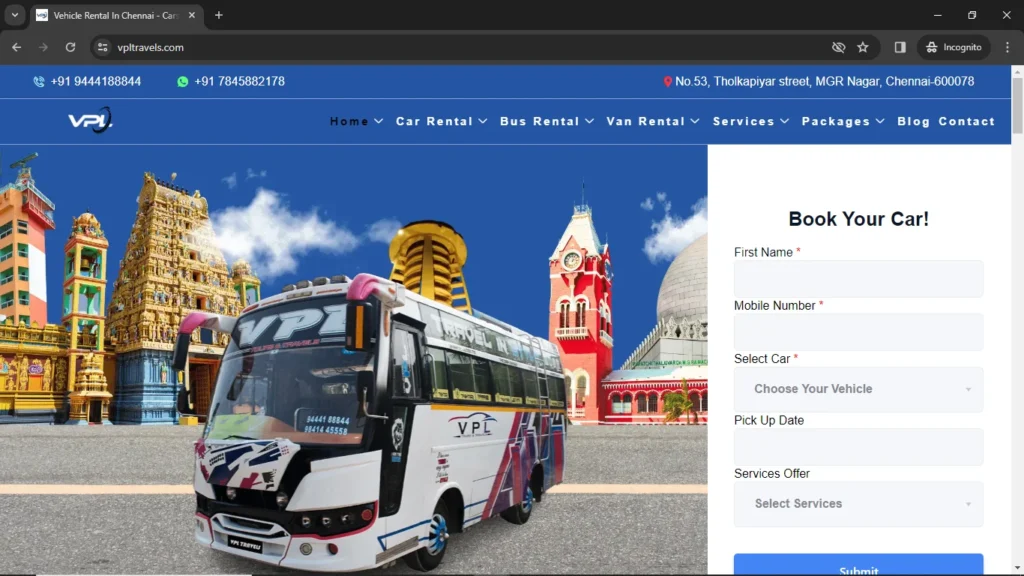Click the First Name input field
The image size is (1024, 576).
(857, 279)
